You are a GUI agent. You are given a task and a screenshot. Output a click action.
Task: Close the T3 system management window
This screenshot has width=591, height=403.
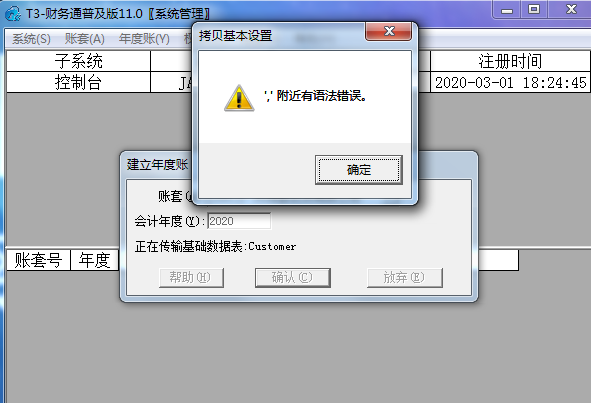click(x=570, y=9)
